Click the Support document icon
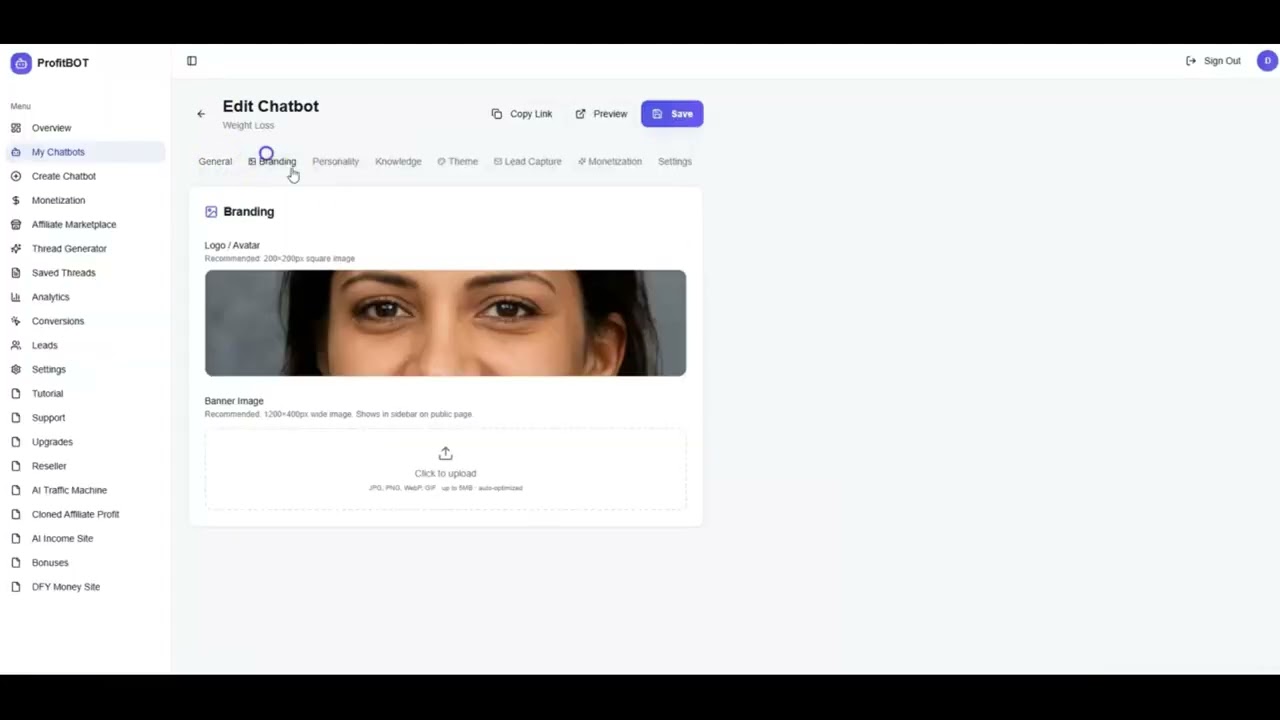This screenshot has width=1280, height=720. point(16,418)
